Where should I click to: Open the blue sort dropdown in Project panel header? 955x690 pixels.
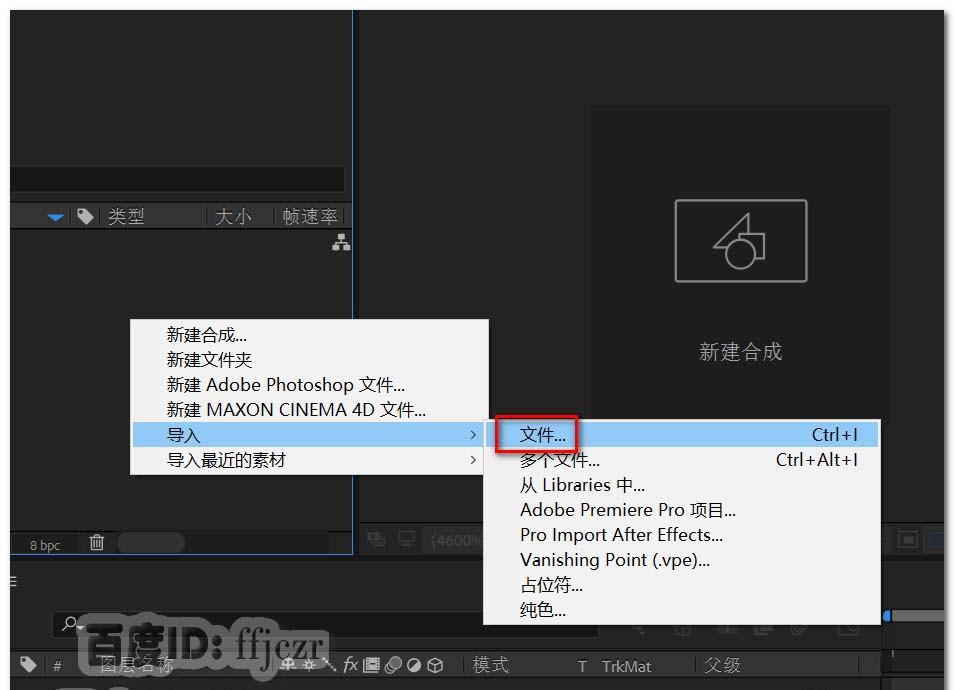tap(58, 216)
